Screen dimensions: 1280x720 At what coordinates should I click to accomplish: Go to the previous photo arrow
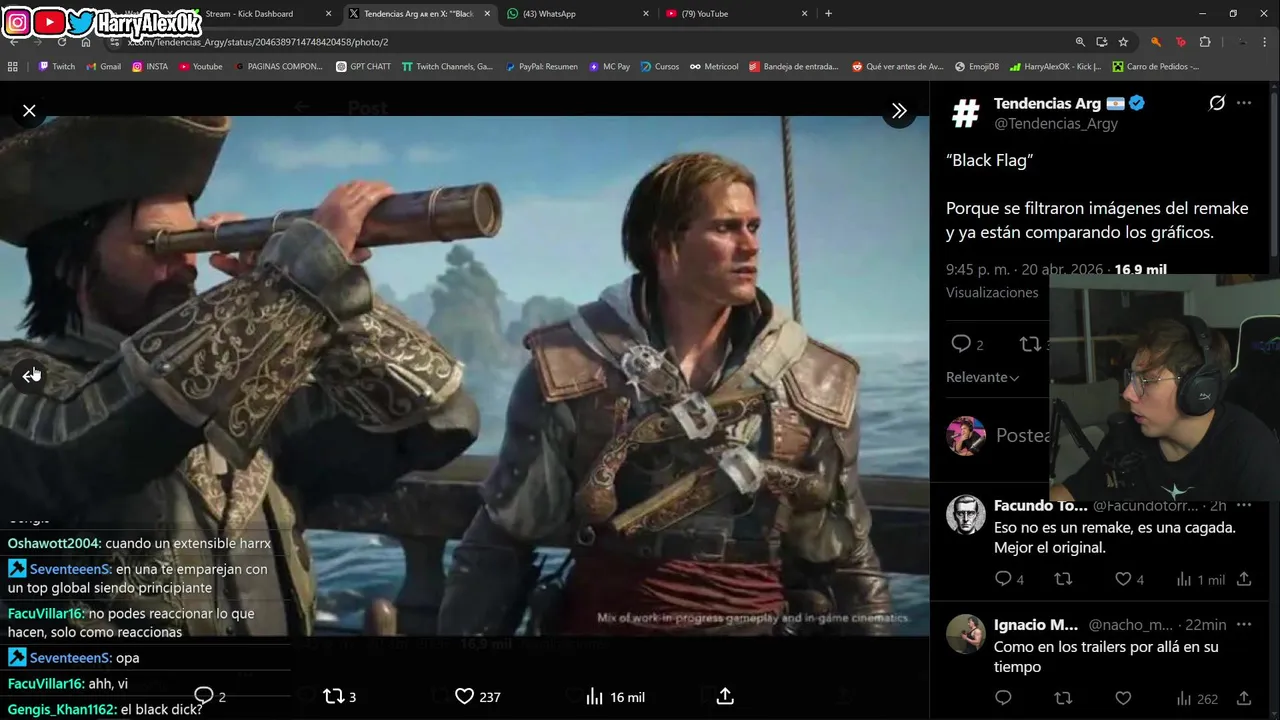(x=30, y=376)
